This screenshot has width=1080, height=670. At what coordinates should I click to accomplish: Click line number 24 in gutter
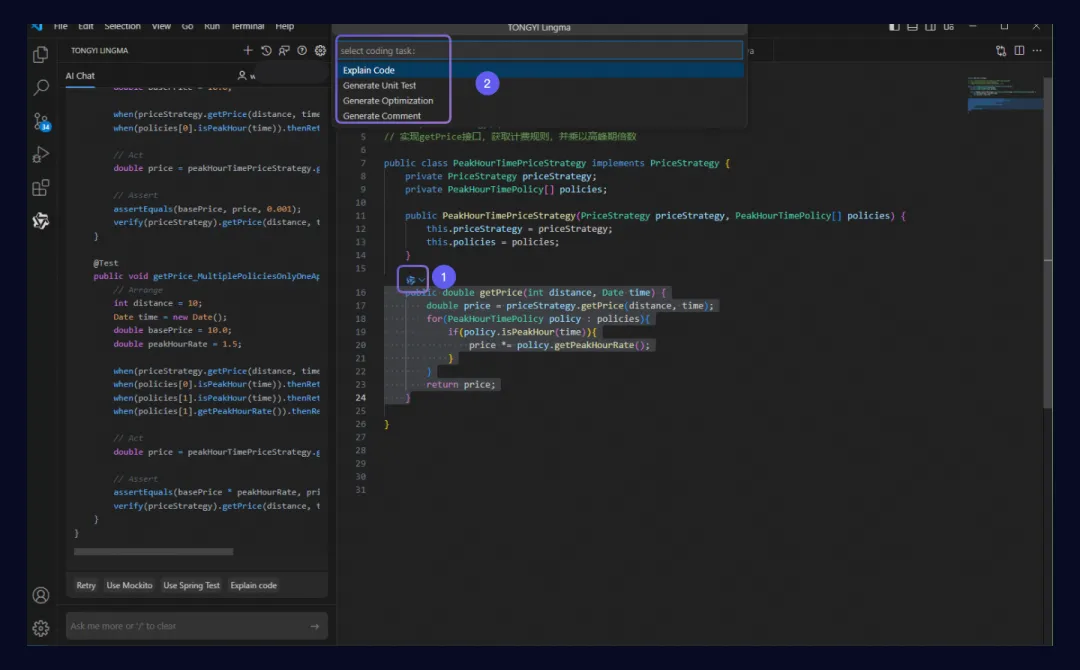coord(360,398)
